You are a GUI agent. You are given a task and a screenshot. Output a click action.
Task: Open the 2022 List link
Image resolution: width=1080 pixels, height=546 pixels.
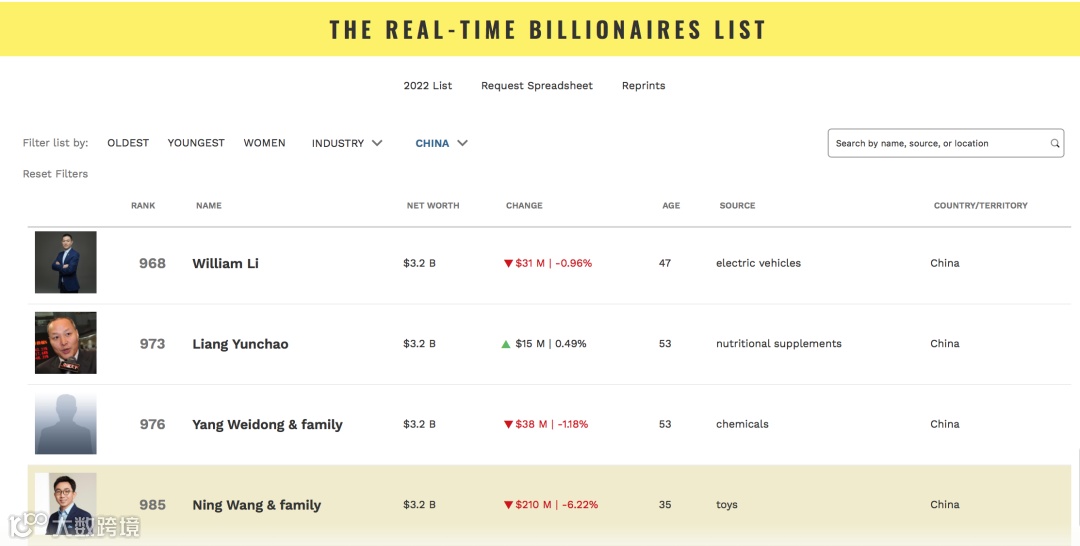428,86
